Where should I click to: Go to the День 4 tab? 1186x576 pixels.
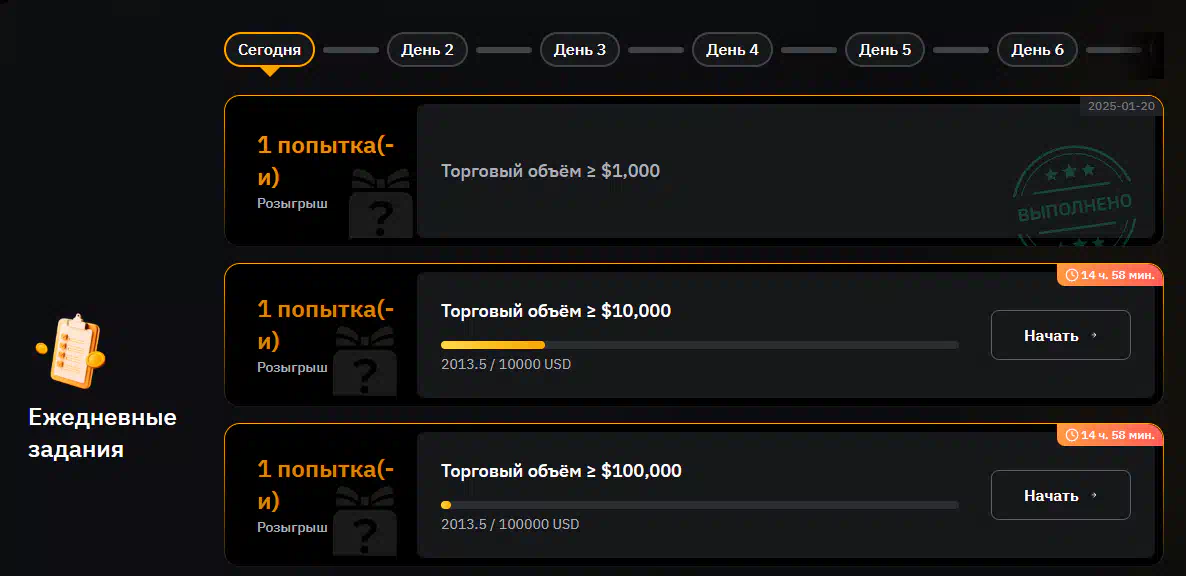[732, 50]
